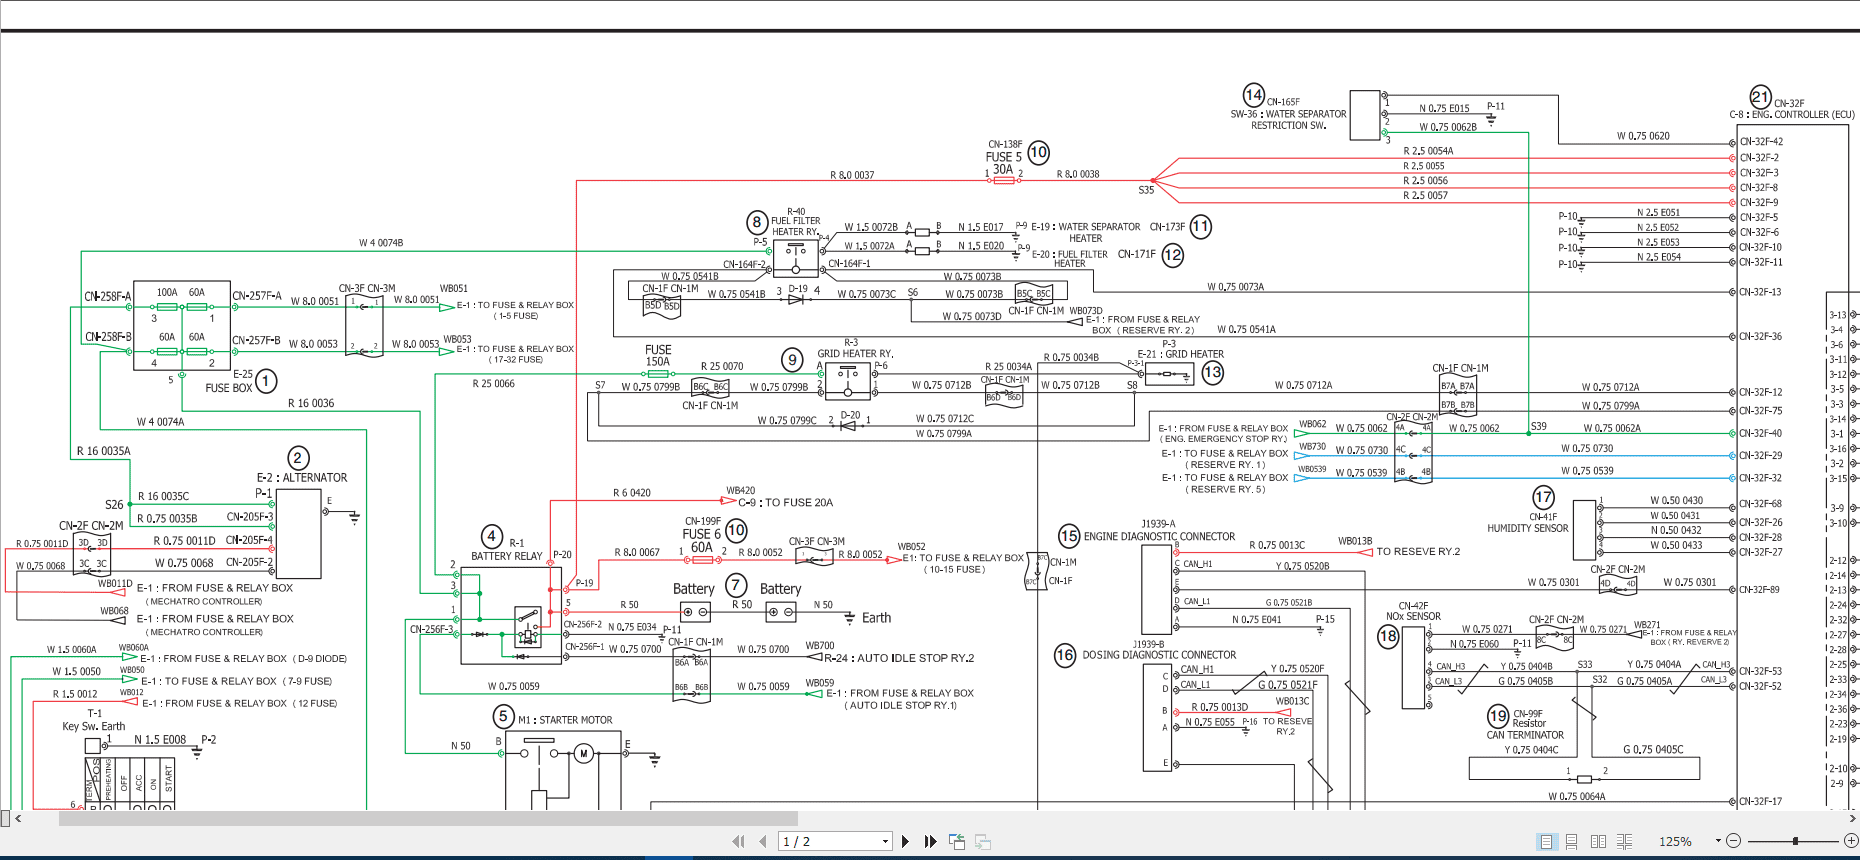Click the CN-32F-42 pin label
Screen dimensions: 1860x860
click(1761, 142)
